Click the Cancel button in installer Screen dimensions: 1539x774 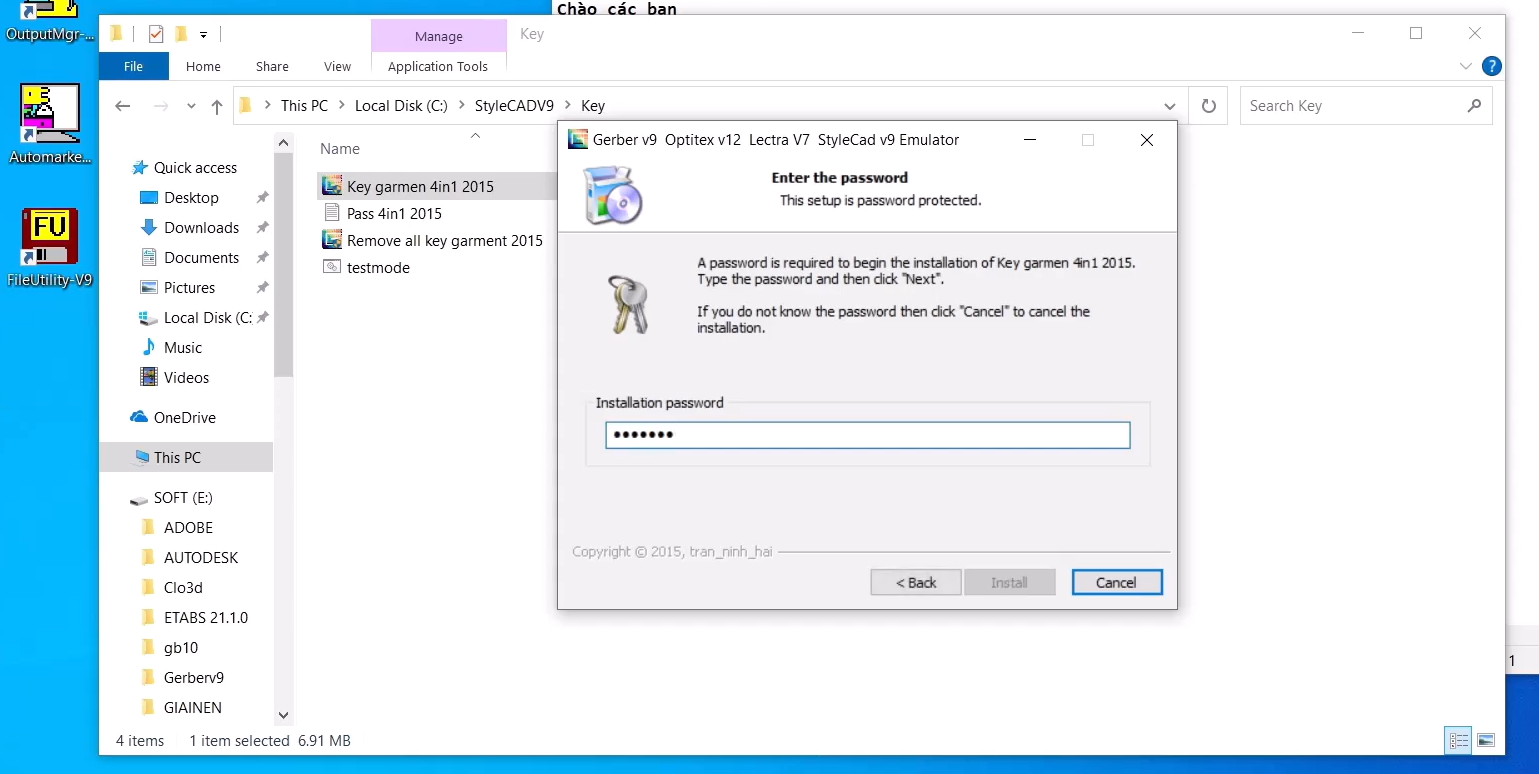(1116, 583)
